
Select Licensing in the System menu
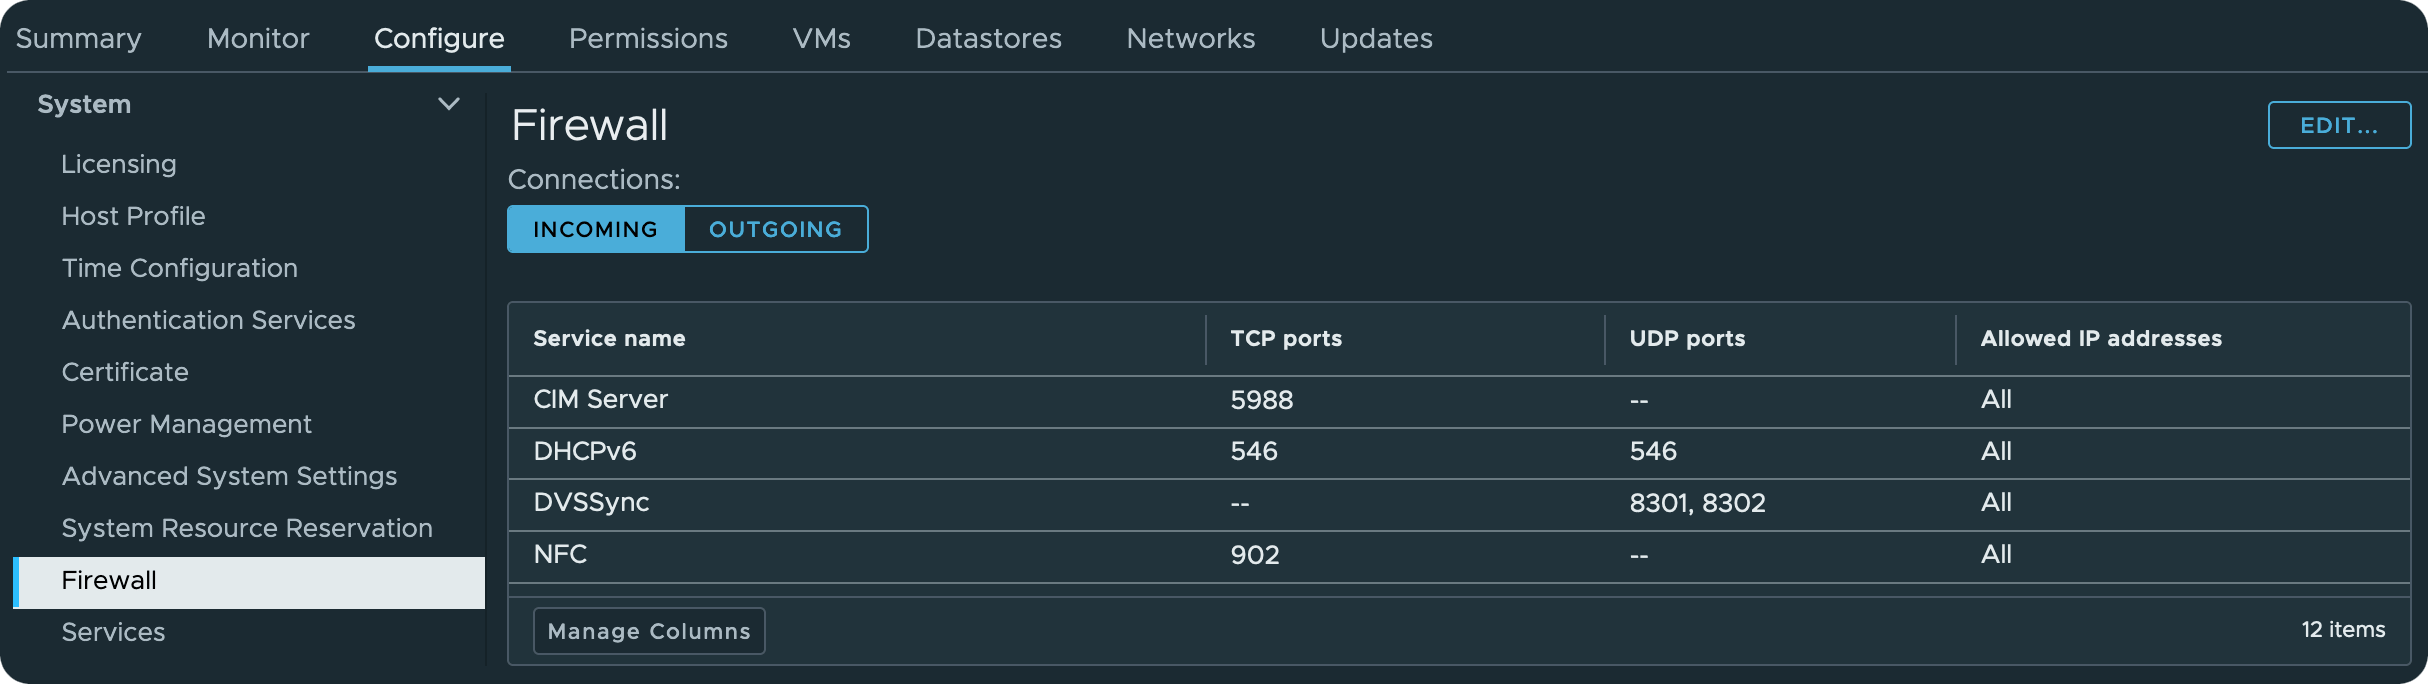(119, 164)
